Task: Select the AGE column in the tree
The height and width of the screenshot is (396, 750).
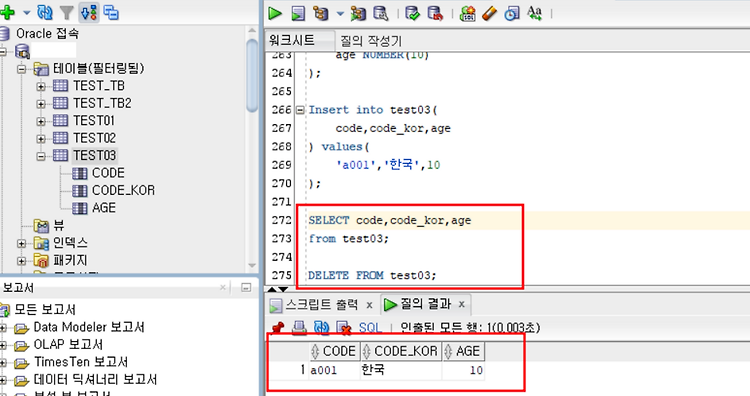Action: (x=104, y=208)
